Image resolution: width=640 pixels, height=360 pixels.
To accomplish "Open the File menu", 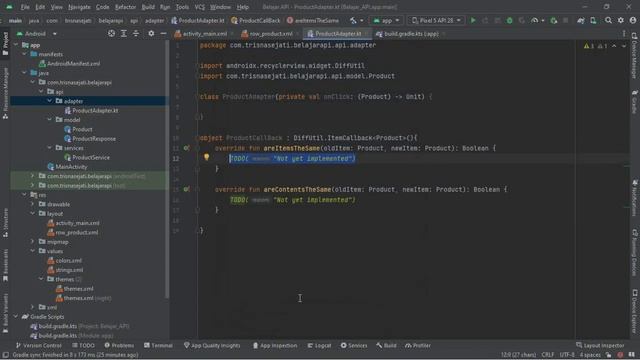I will pos(25,7).
